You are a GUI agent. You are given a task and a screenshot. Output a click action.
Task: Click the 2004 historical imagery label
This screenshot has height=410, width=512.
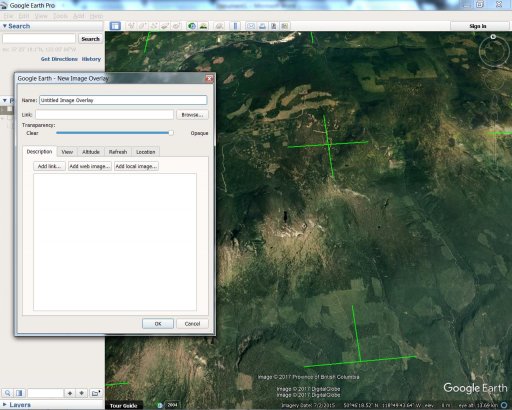tap(172, 405)
